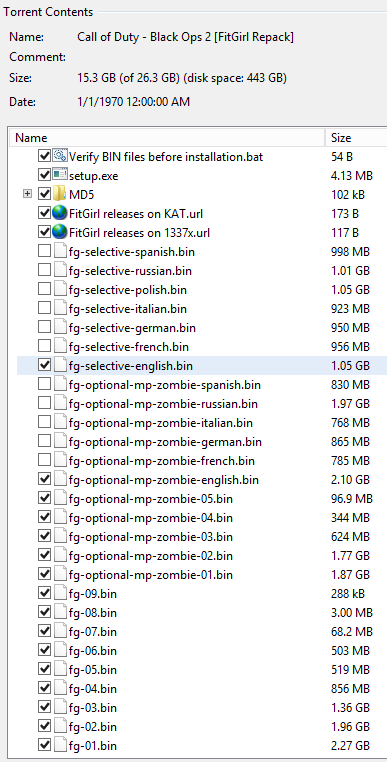Viewport: 387px width, 762px height.
Task: Select fg-optional-mp-zombie-05.bin row
Action: tap(202, 499)
